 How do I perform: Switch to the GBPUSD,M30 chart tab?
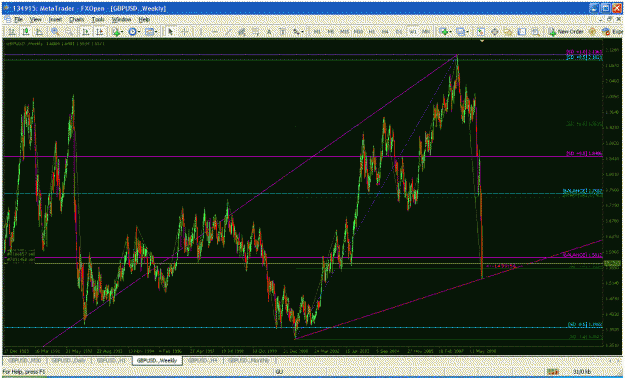pos(24,360)
